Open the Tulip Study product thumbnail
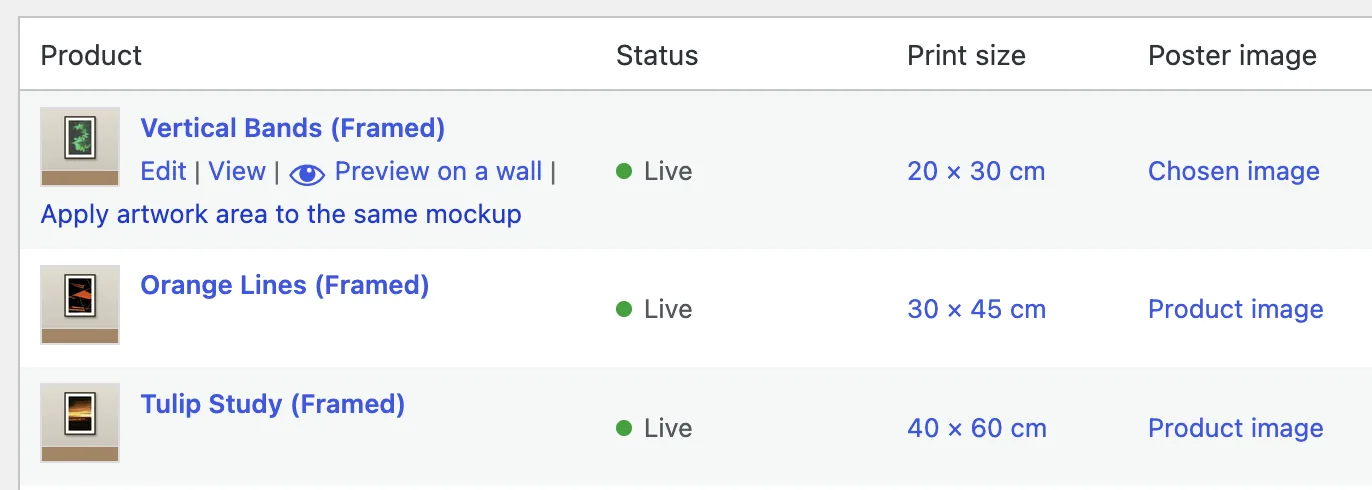Viewport: 1372px width, 490px height. click(x=80, y=423)
